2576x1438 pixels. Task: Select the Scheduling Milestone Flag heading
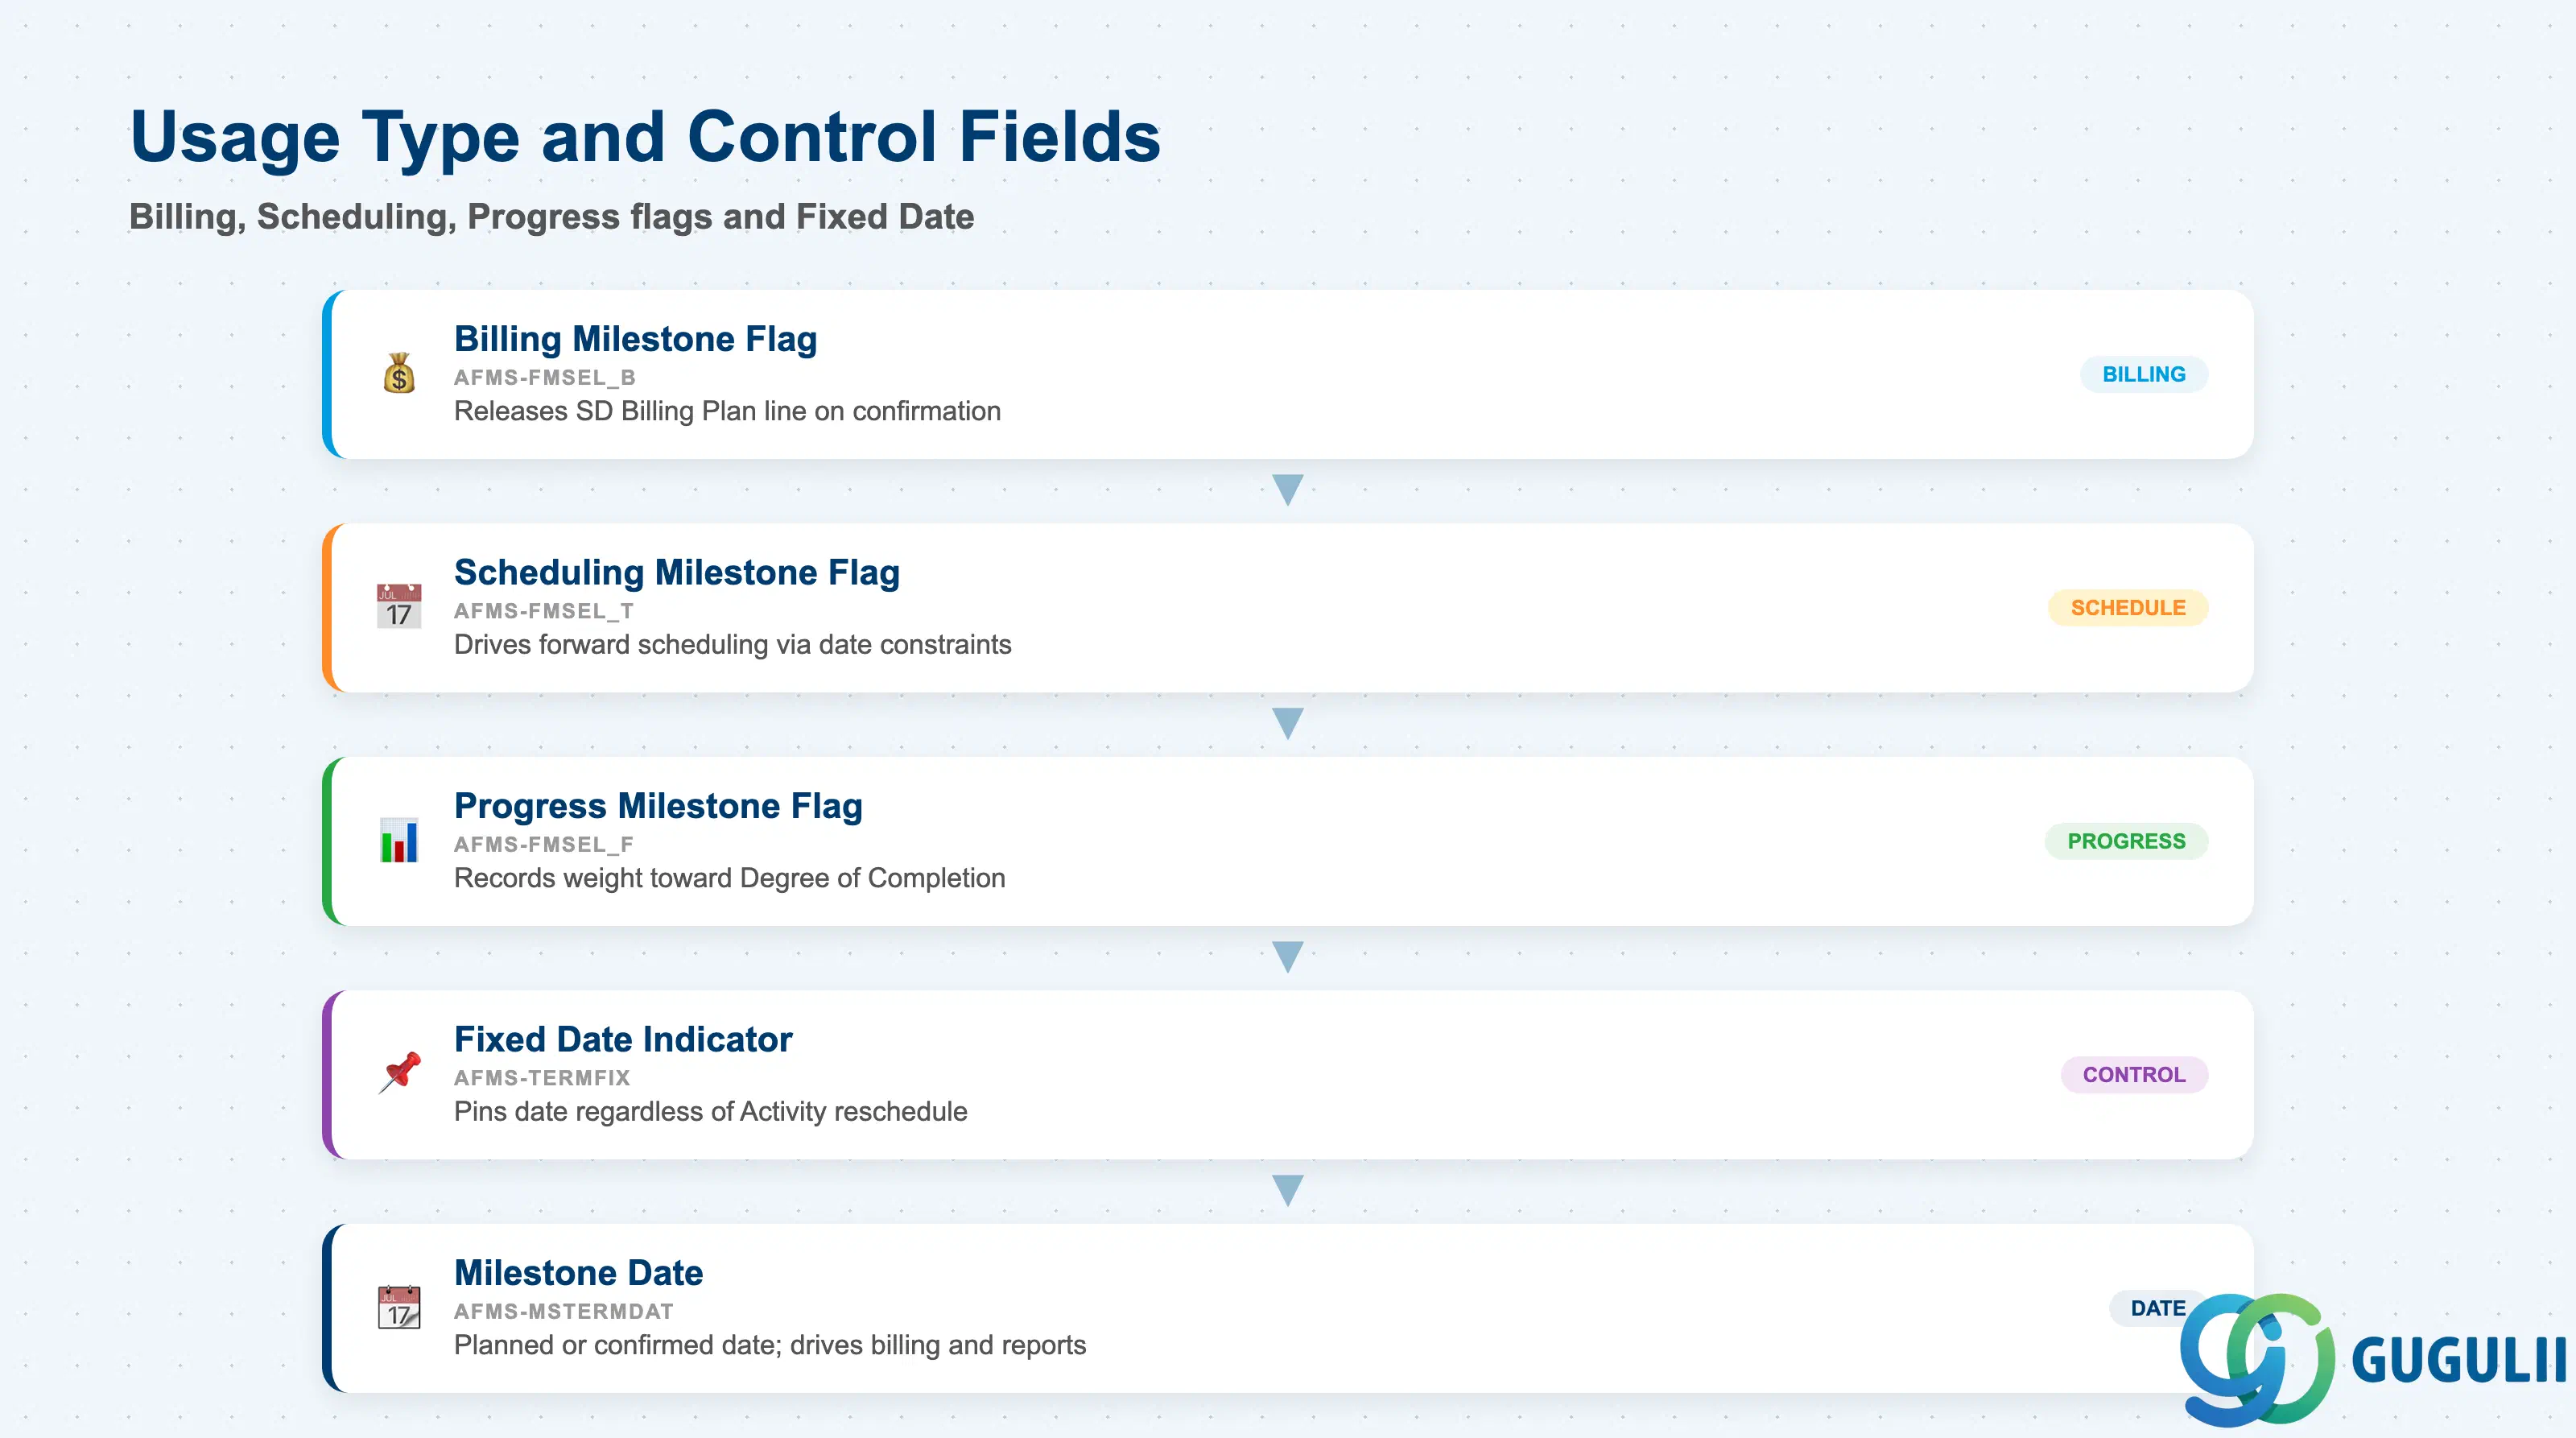[x=677, y=572]
